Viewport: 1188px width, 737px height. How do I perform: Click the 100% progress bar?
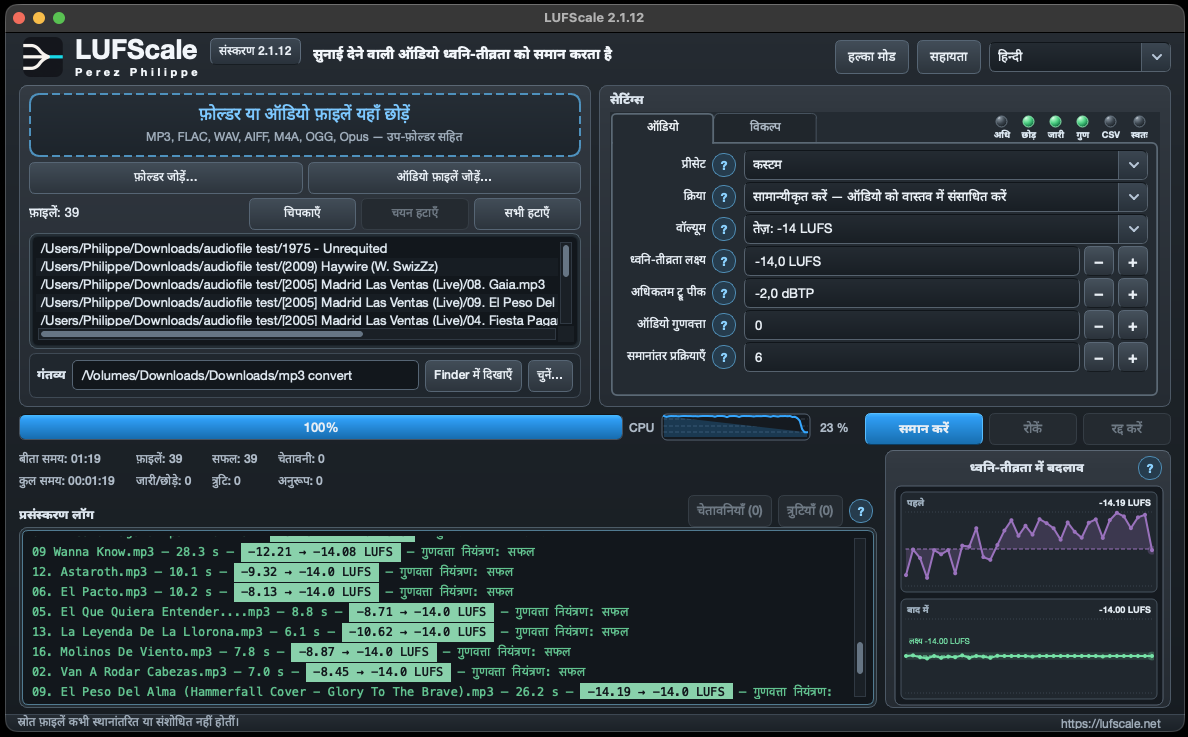click(x=320, y=428)
